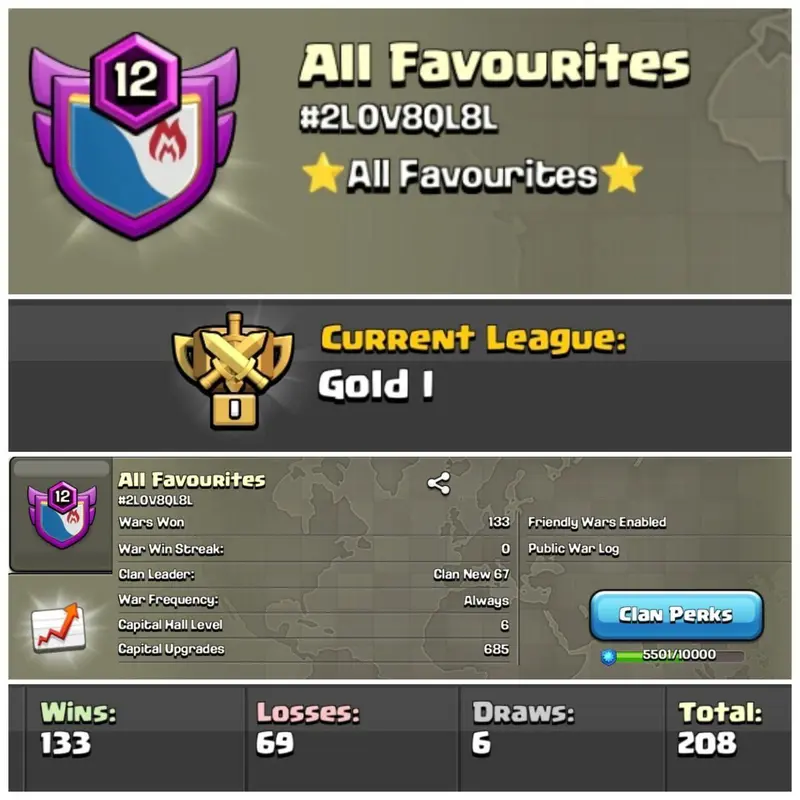
Task: Click the Capital Upgrades 685 row
Action: click(x=314, y=649)
